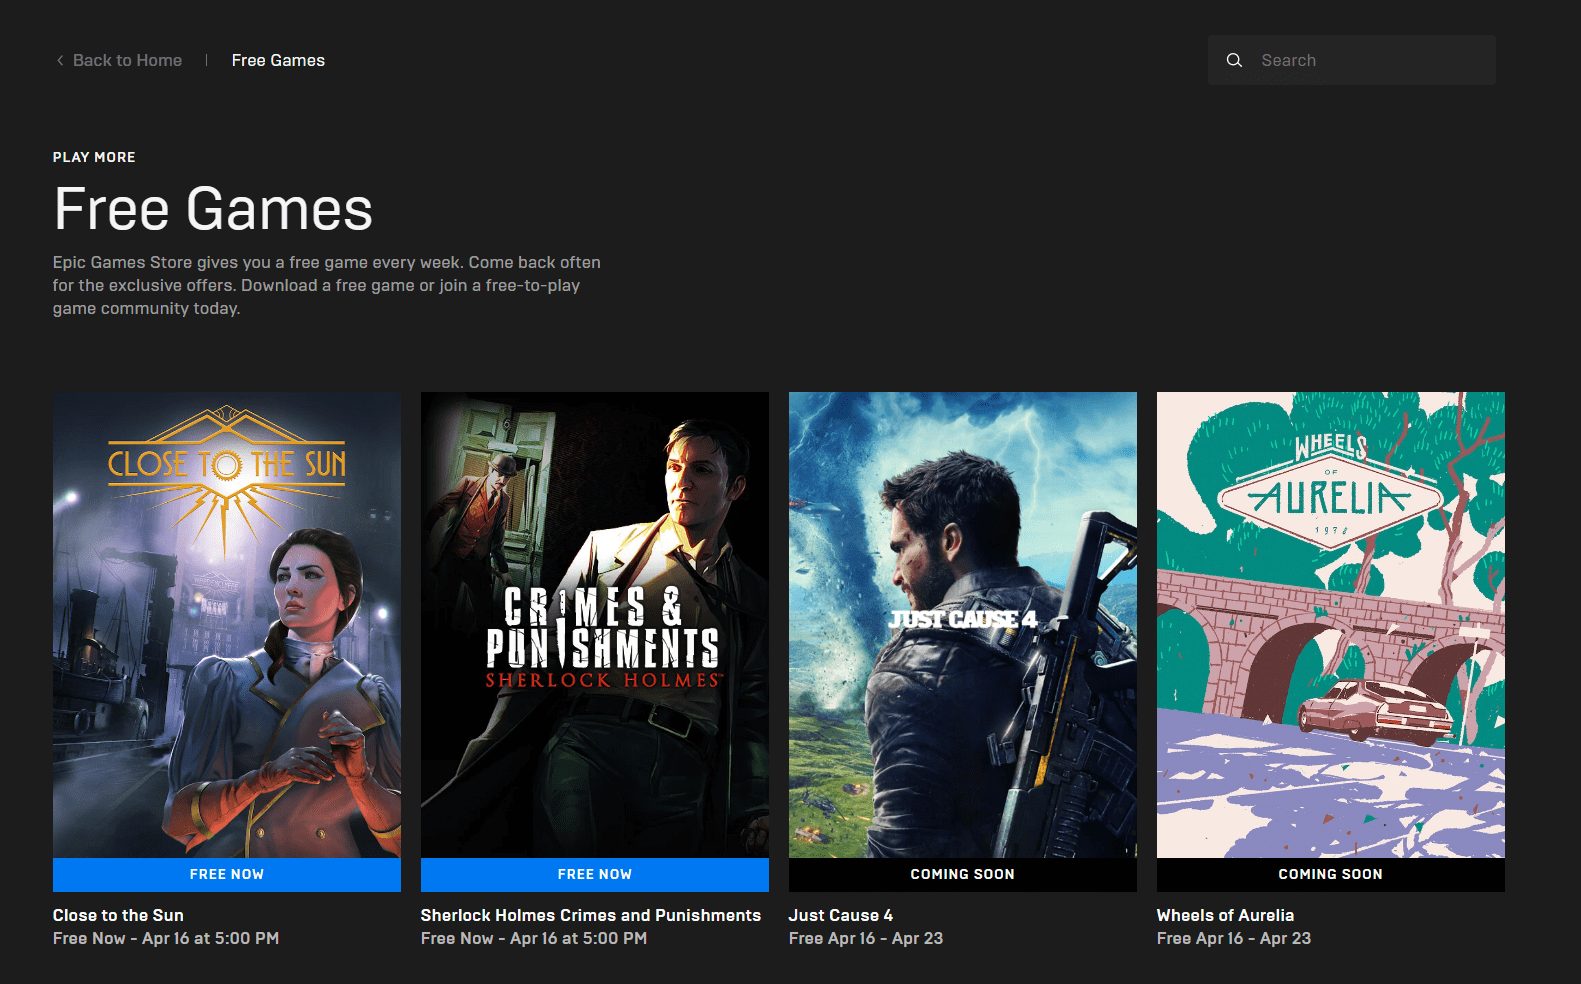Open the Wheels of Aurelia cover art
Screen dimensions: 1581x984
point(1331,625)
